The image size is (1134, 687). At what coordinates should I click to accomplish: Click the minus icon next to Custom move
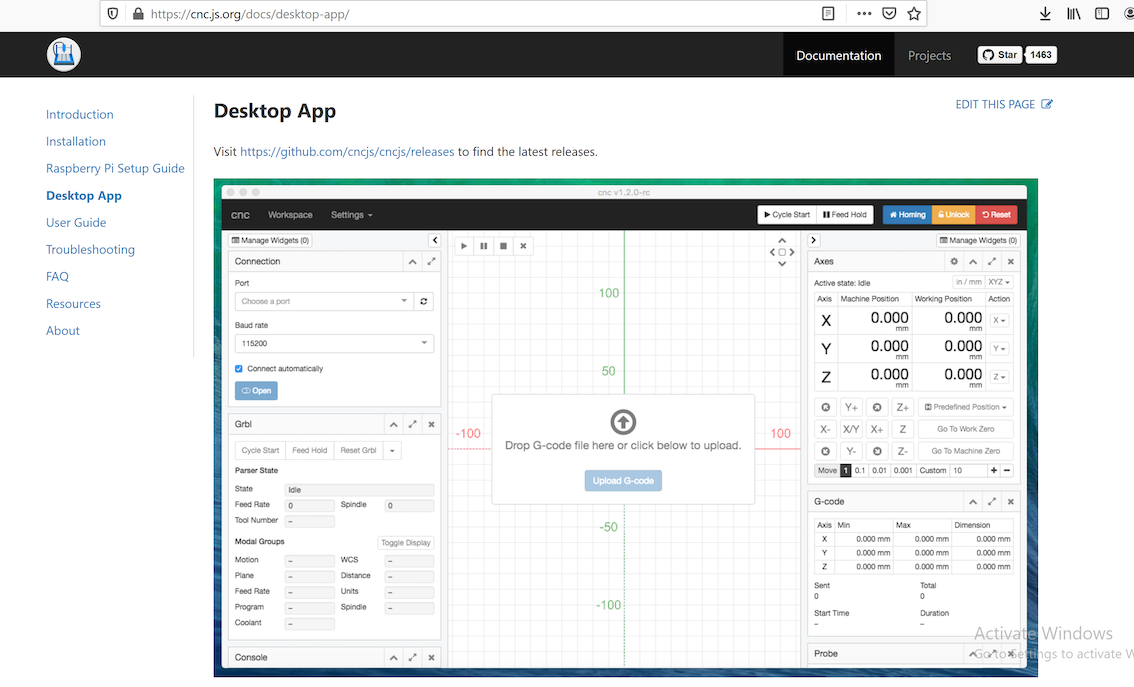(1007, 470)
